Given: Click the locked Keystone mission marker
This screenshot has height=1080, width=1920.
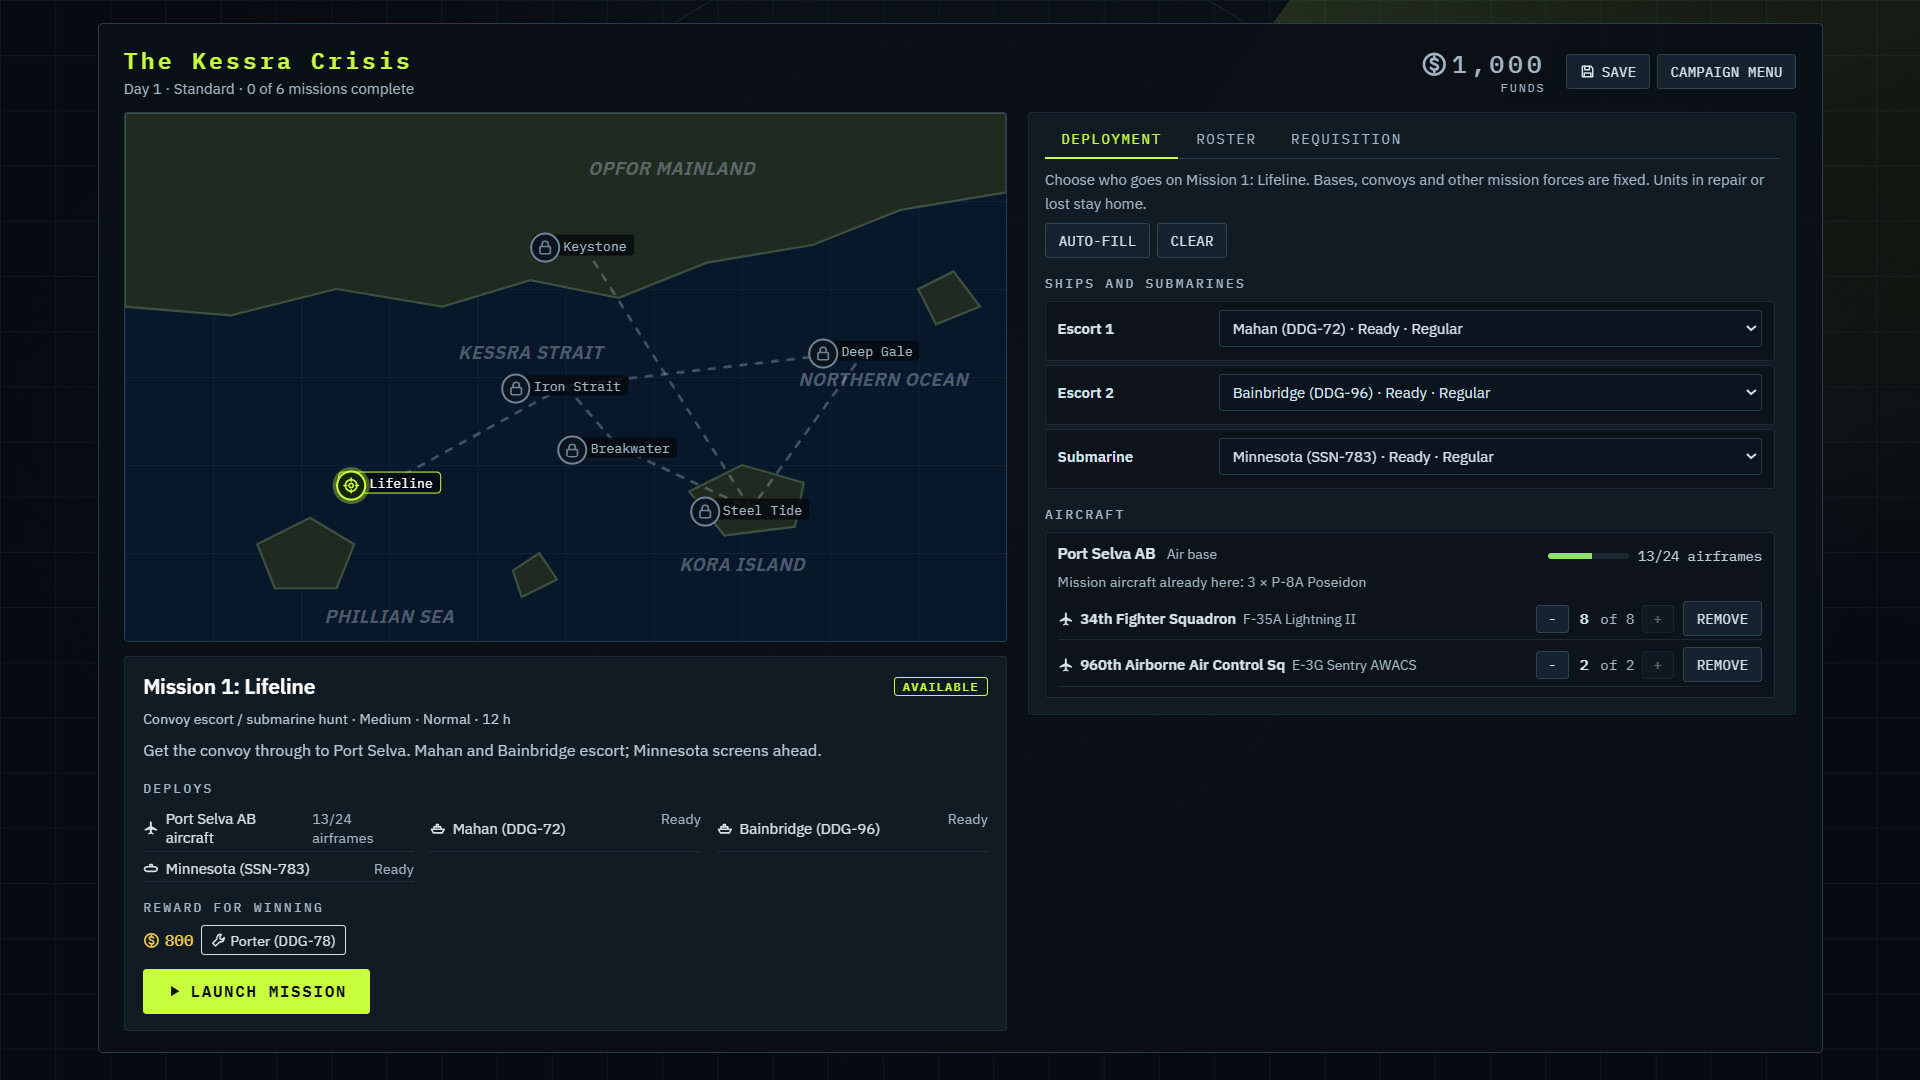Looking at the screenshot, I should tap(545, 247).
